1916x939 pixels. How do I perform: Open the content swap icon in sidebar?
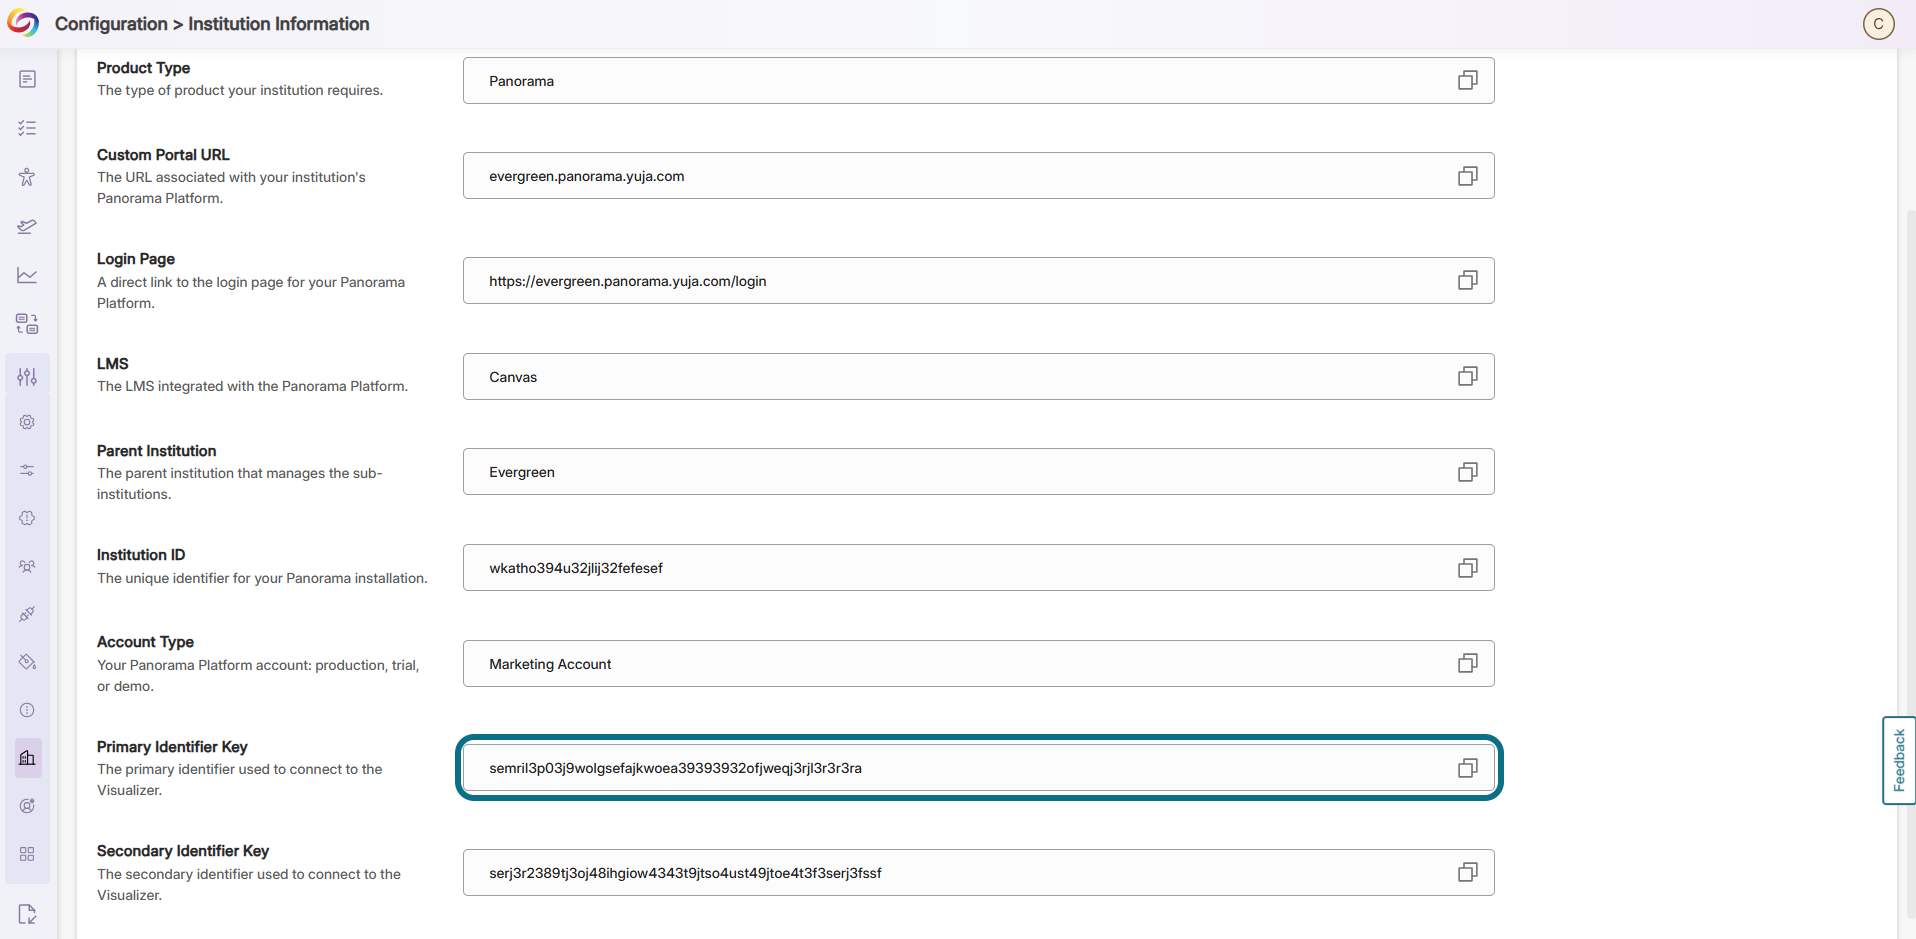[27, 324]
